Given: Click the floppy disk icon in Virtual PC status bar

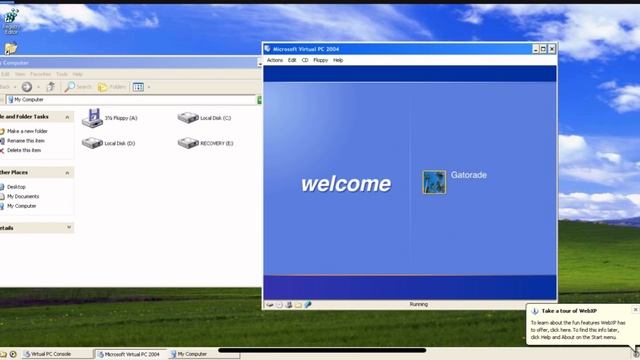Looking at the screenshot, I should coord(289,305).
